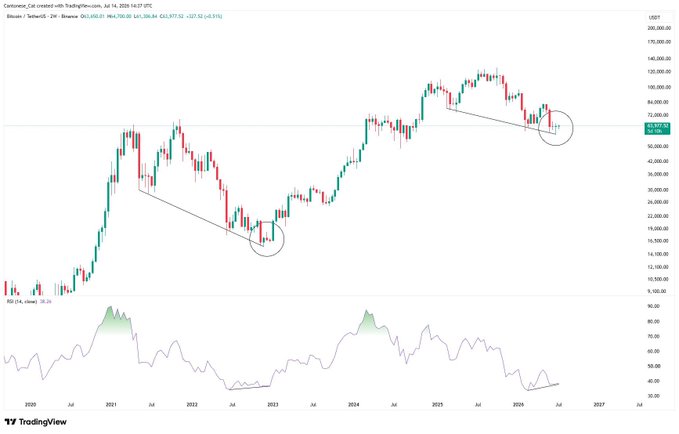The image size is (679, 434).
Task: Click the 16,500.00 price axis label
Action: 659,241
